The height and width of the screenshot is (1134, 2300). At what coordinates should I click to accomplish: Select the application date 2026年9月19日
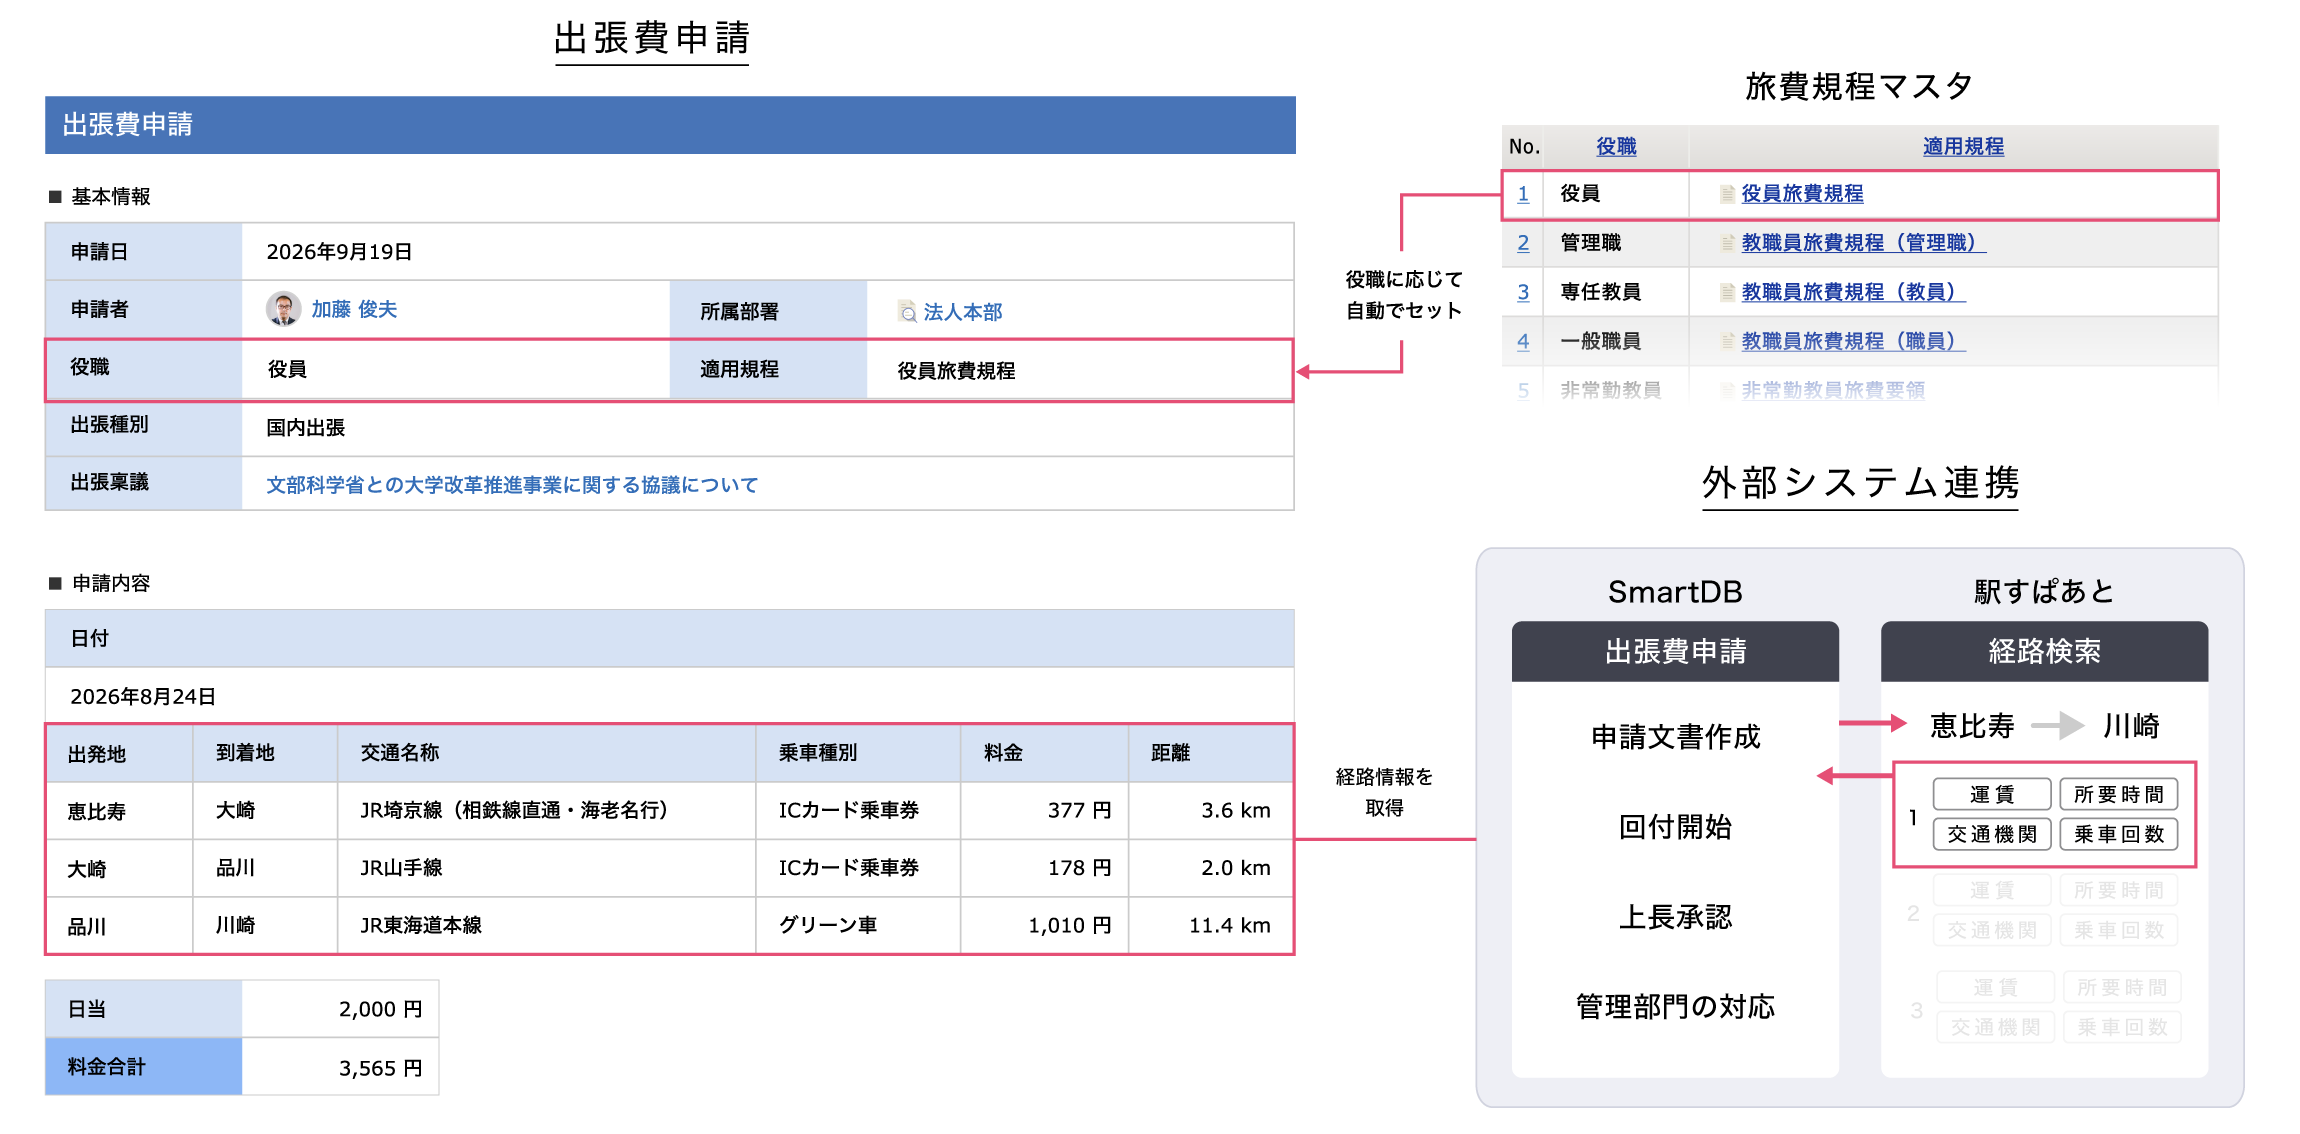click(x=339, y=252)
